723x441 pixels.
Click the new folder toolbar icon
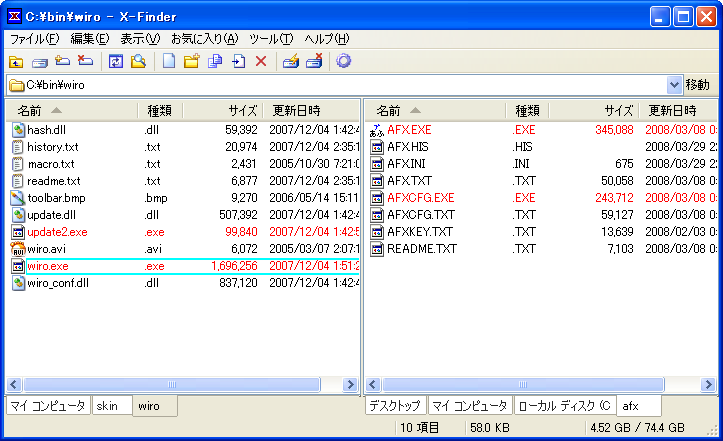pos(192,61)
